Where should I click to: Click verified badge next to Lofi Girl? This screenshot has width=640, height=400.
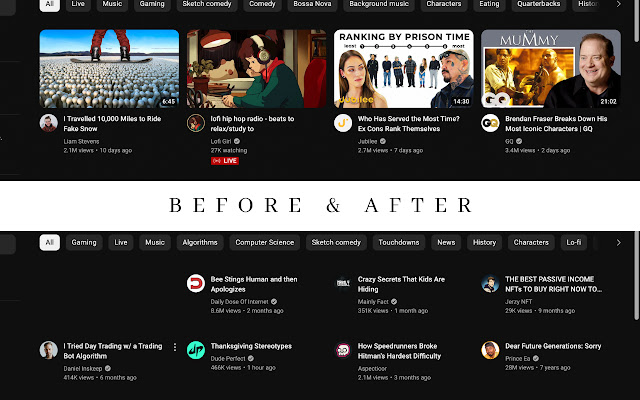click(x=237, y=141)
